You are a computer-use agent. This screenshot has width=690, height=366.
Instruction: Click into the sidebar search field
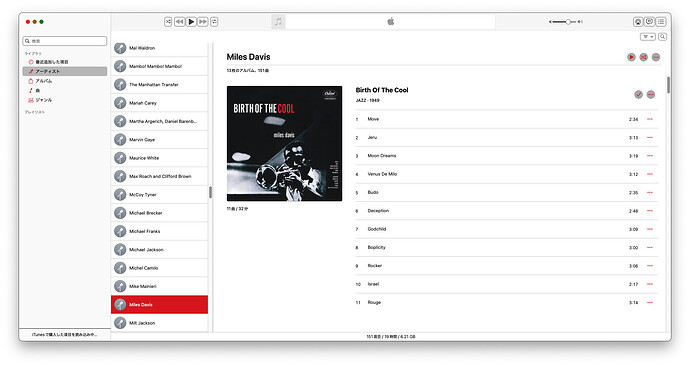coord(65,41)
